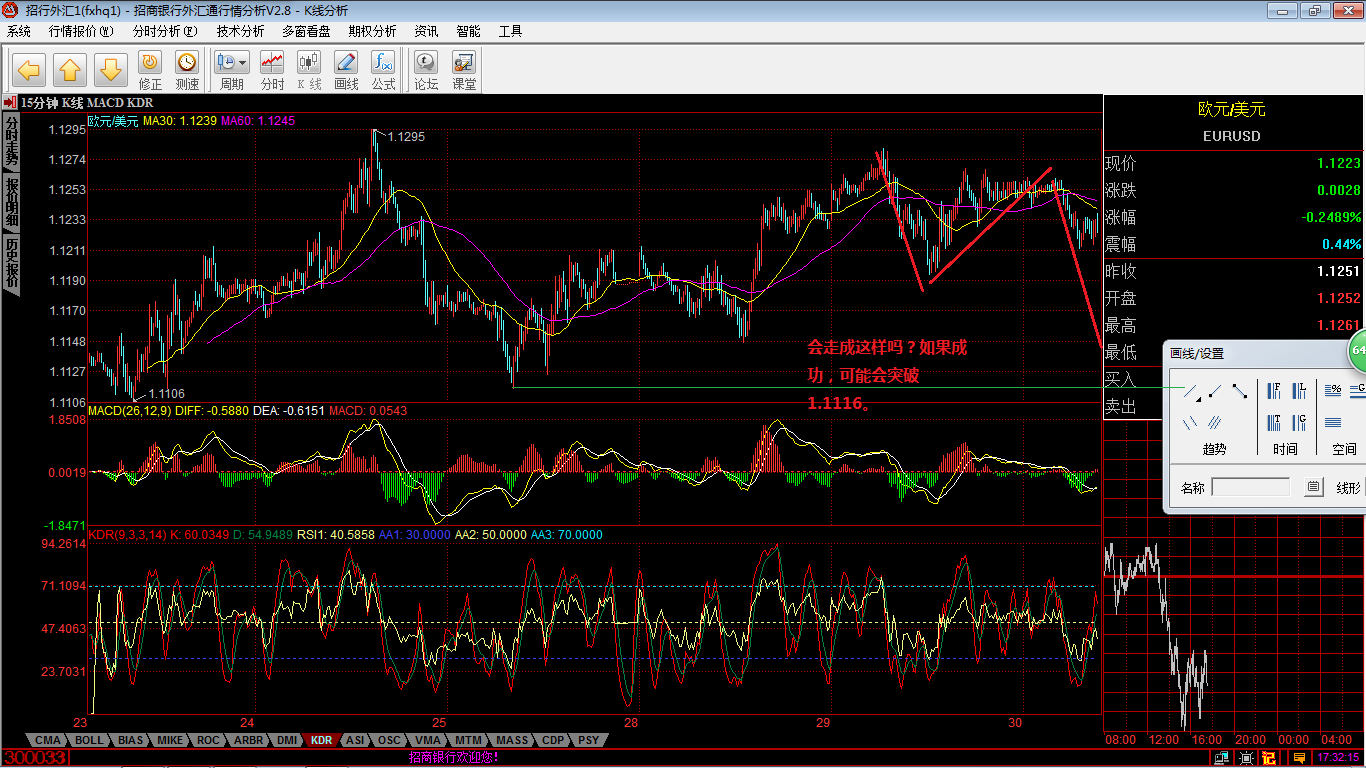Open the 期权分析 menu
The image size is (1366, 768).
[x=372, y=31]
